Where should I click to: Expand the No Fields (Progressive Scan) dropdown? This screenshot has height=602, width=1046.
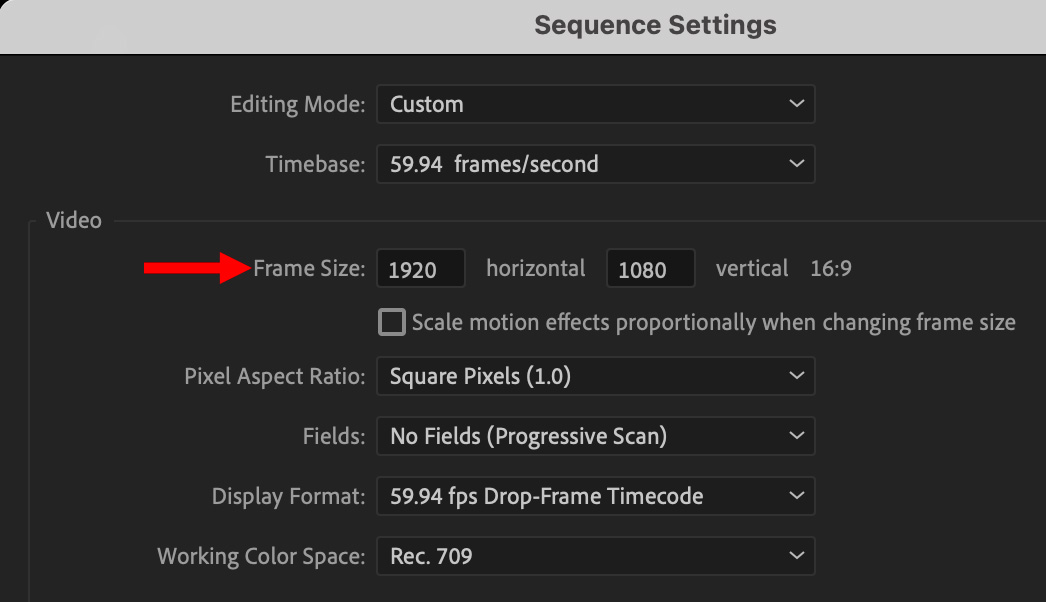click(595, 436)
